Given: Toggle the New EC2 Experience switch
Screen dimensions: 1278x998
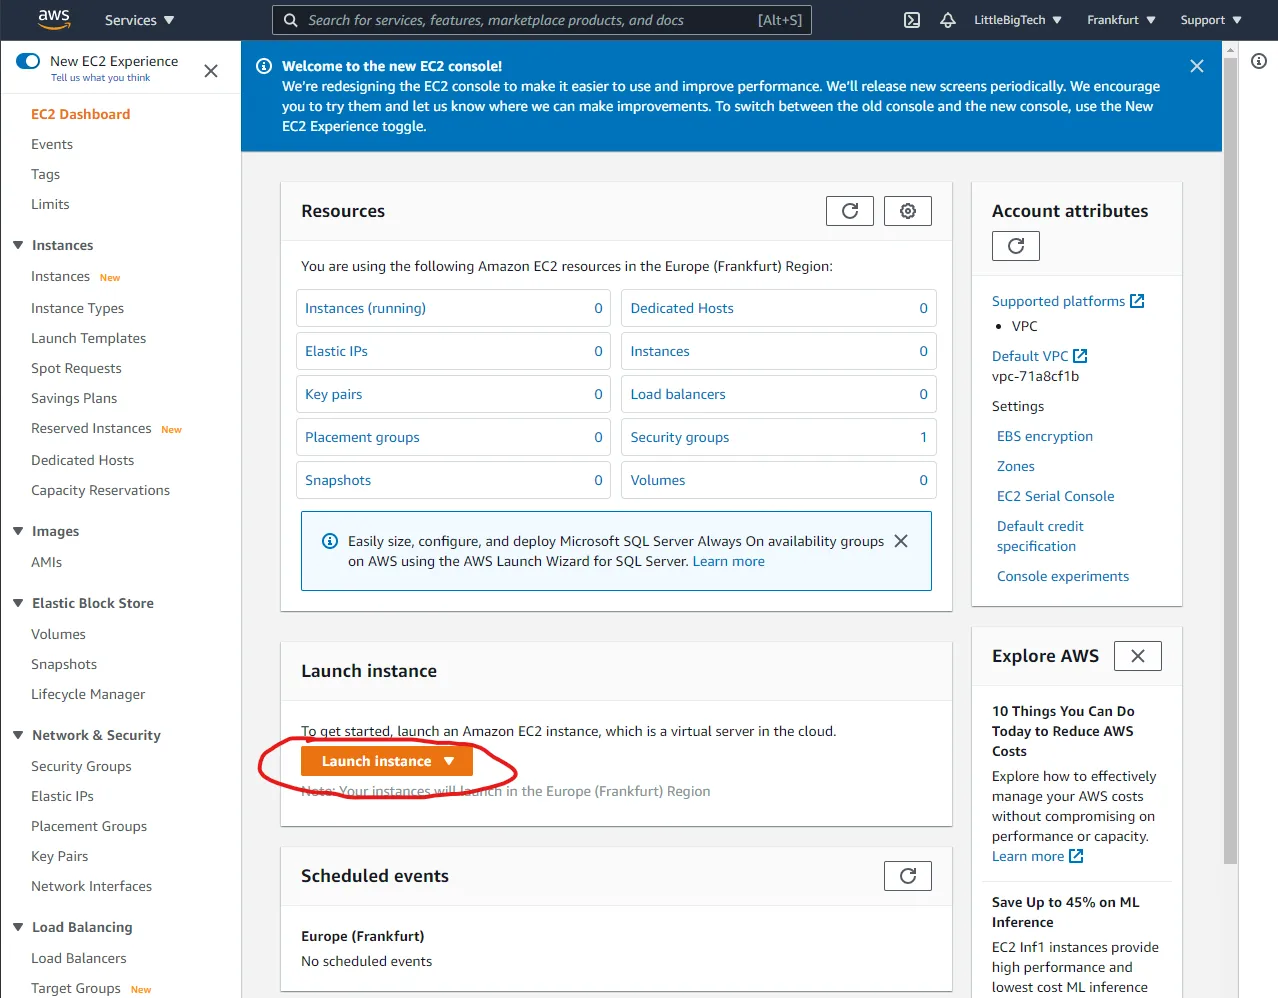Looking at the screenshot, I should pyautogui.click(x=28, y=61).
